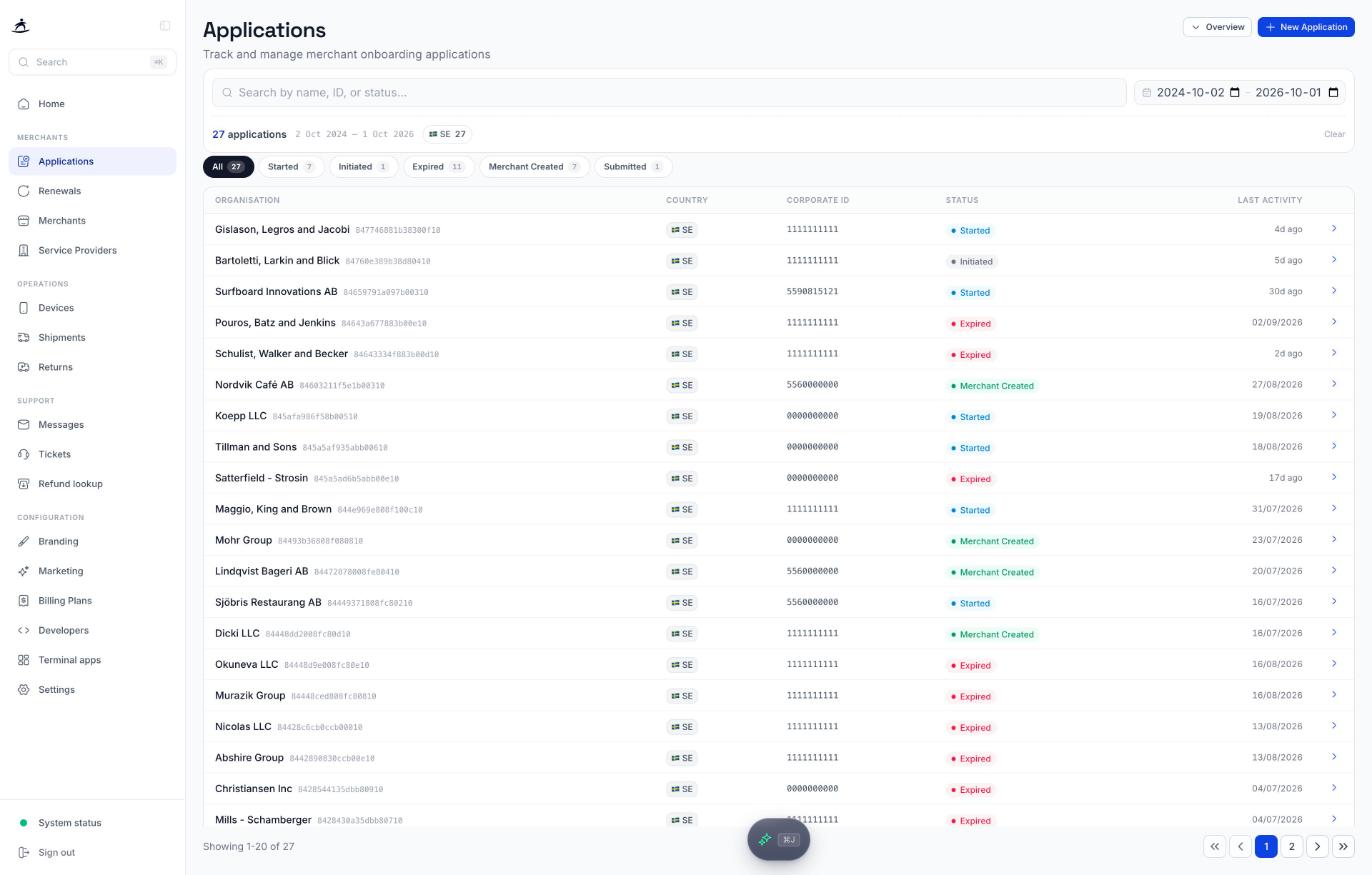
Task: Open Terminal apps
Action: coord(92,660)
